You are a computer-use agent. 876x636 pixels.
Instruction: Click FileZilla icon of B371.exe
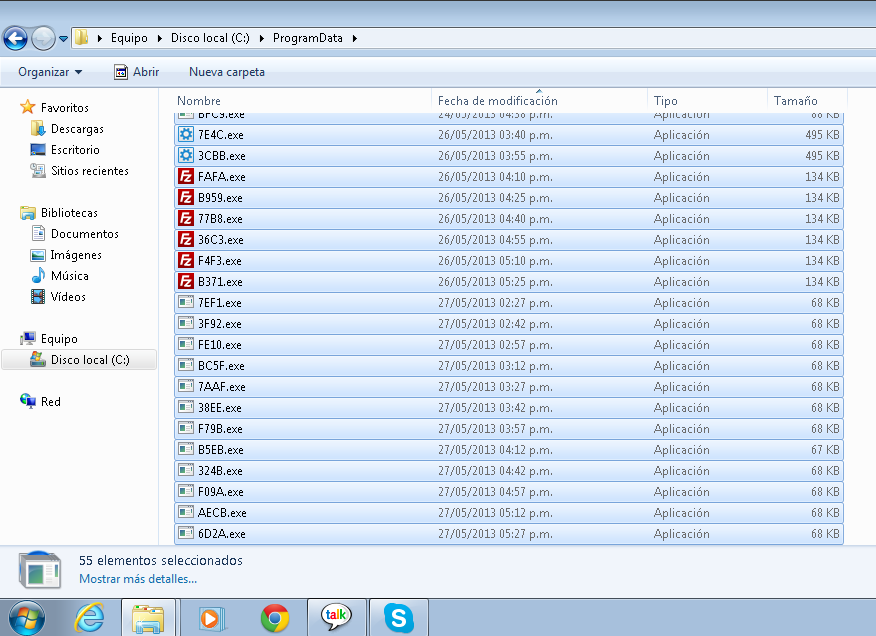click(185, 281)
